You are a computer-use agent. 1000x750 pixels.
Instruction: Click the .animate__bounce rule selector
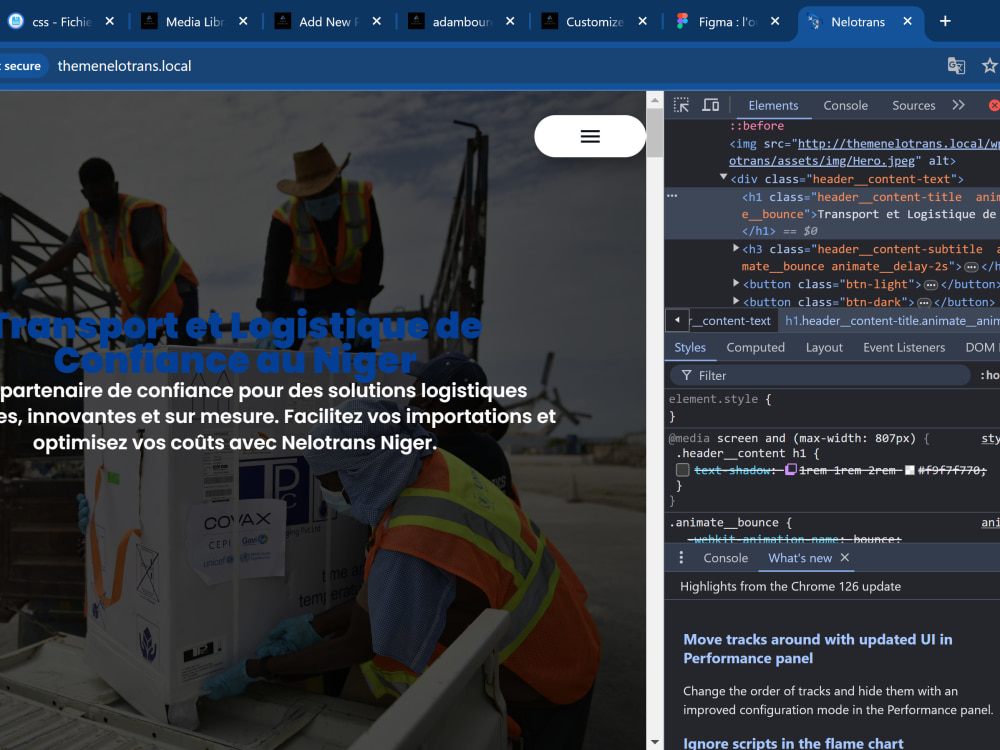click(x=724, y=522)
